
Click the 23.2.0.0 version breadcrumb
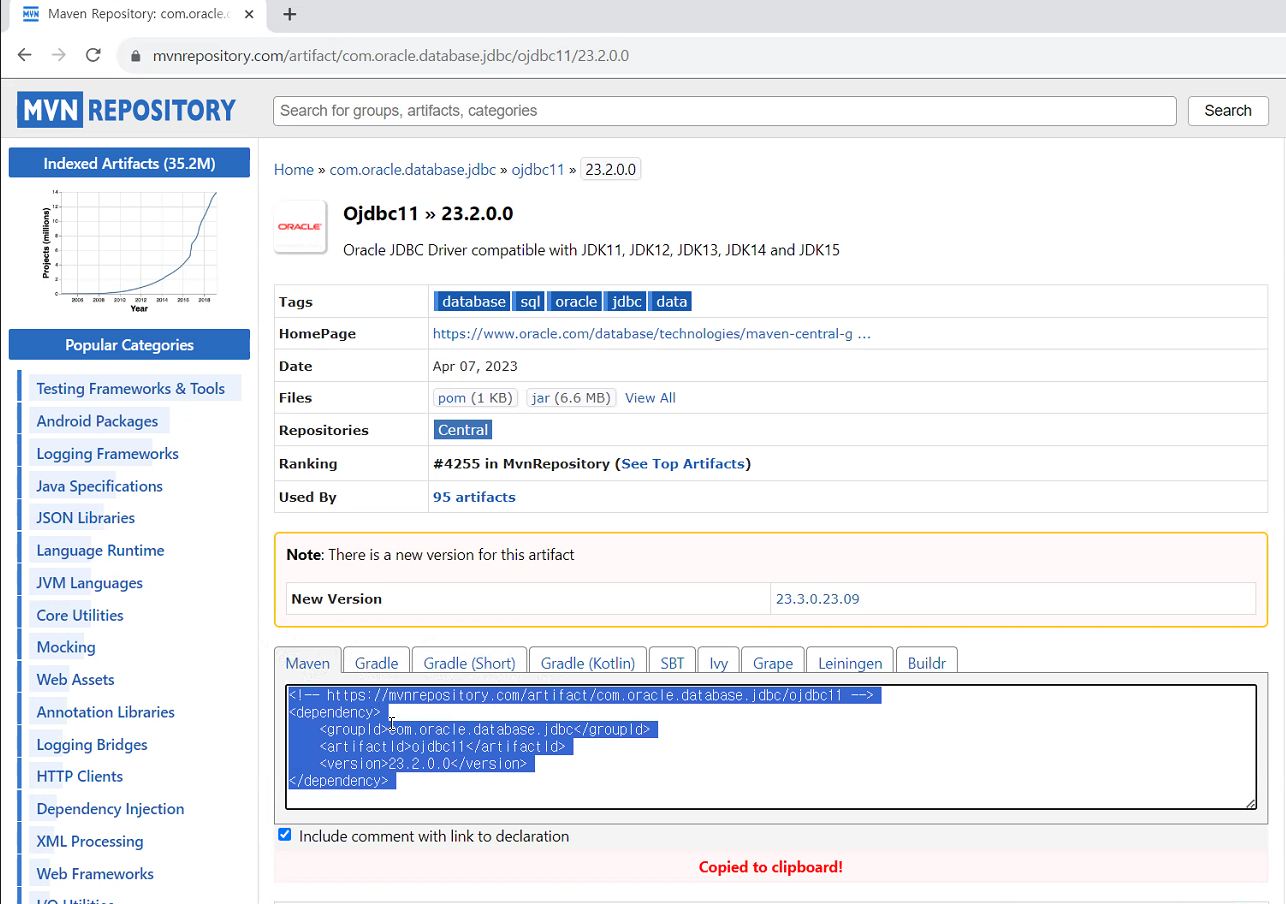(611, 170)
